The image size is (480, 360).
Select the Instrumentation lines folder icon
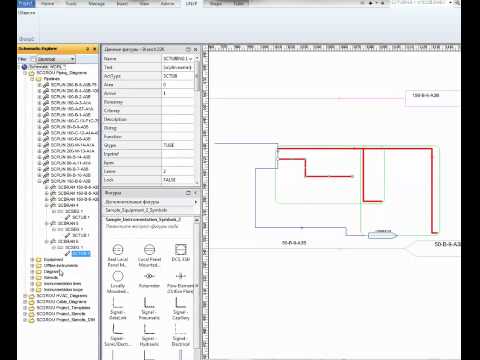click(x=39, y=284)
